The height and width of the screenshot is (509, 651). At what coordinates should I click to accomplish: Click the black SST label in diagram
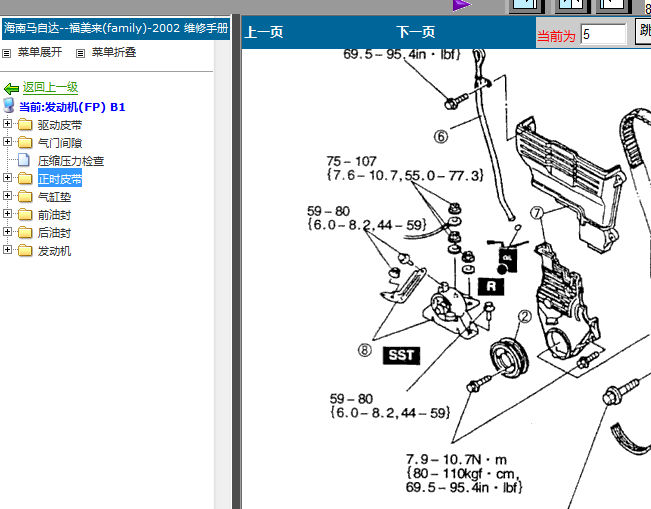click(401, 355)
